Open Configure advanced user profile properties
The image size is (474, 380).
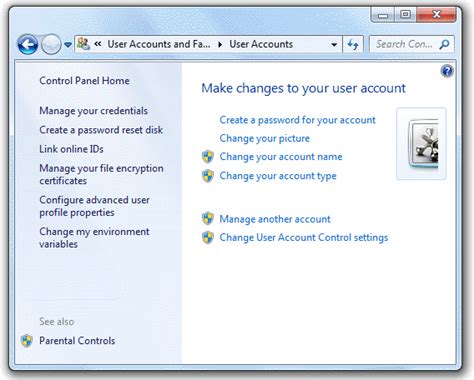click(x=94, y=206)
